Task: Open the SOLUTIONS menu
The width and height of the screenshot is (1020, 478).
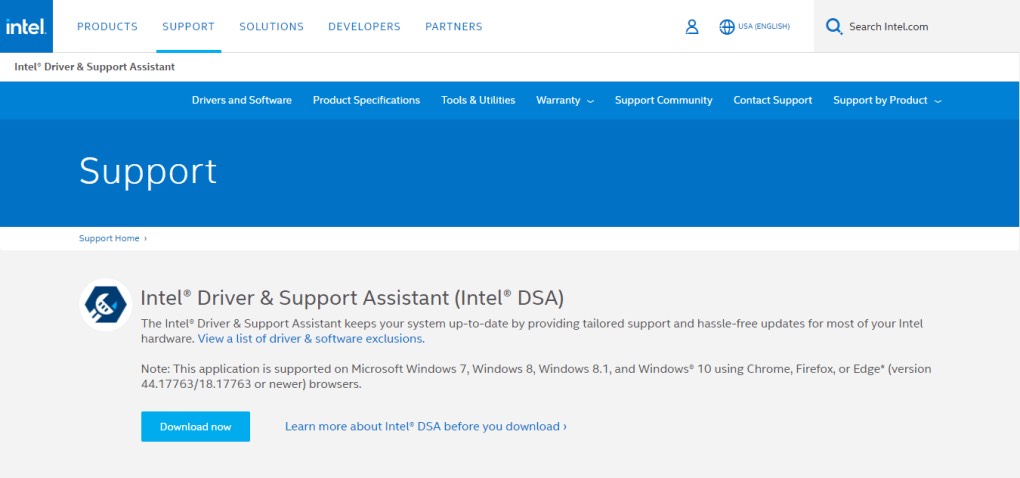Action: [x=271, y=27]
